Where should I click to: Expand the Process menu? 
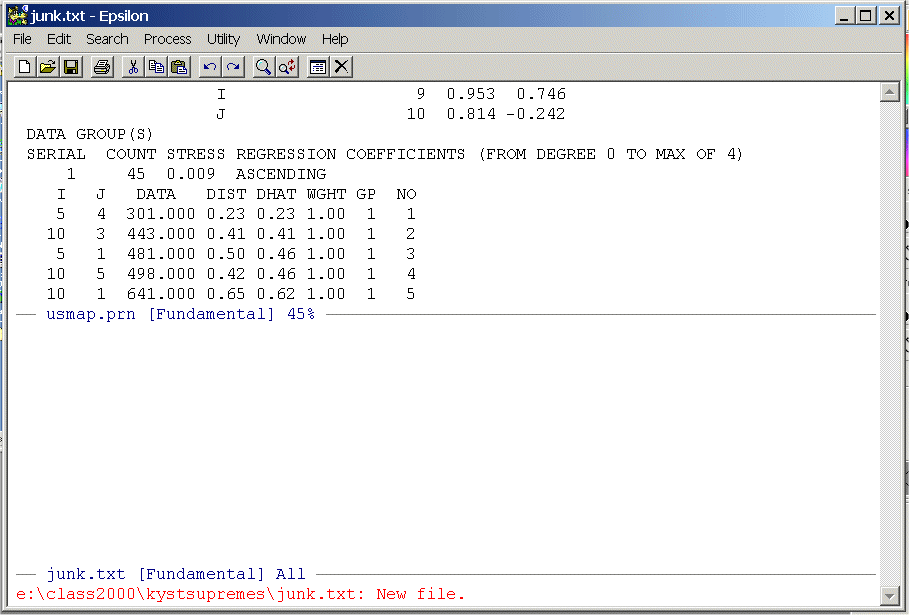167,39
